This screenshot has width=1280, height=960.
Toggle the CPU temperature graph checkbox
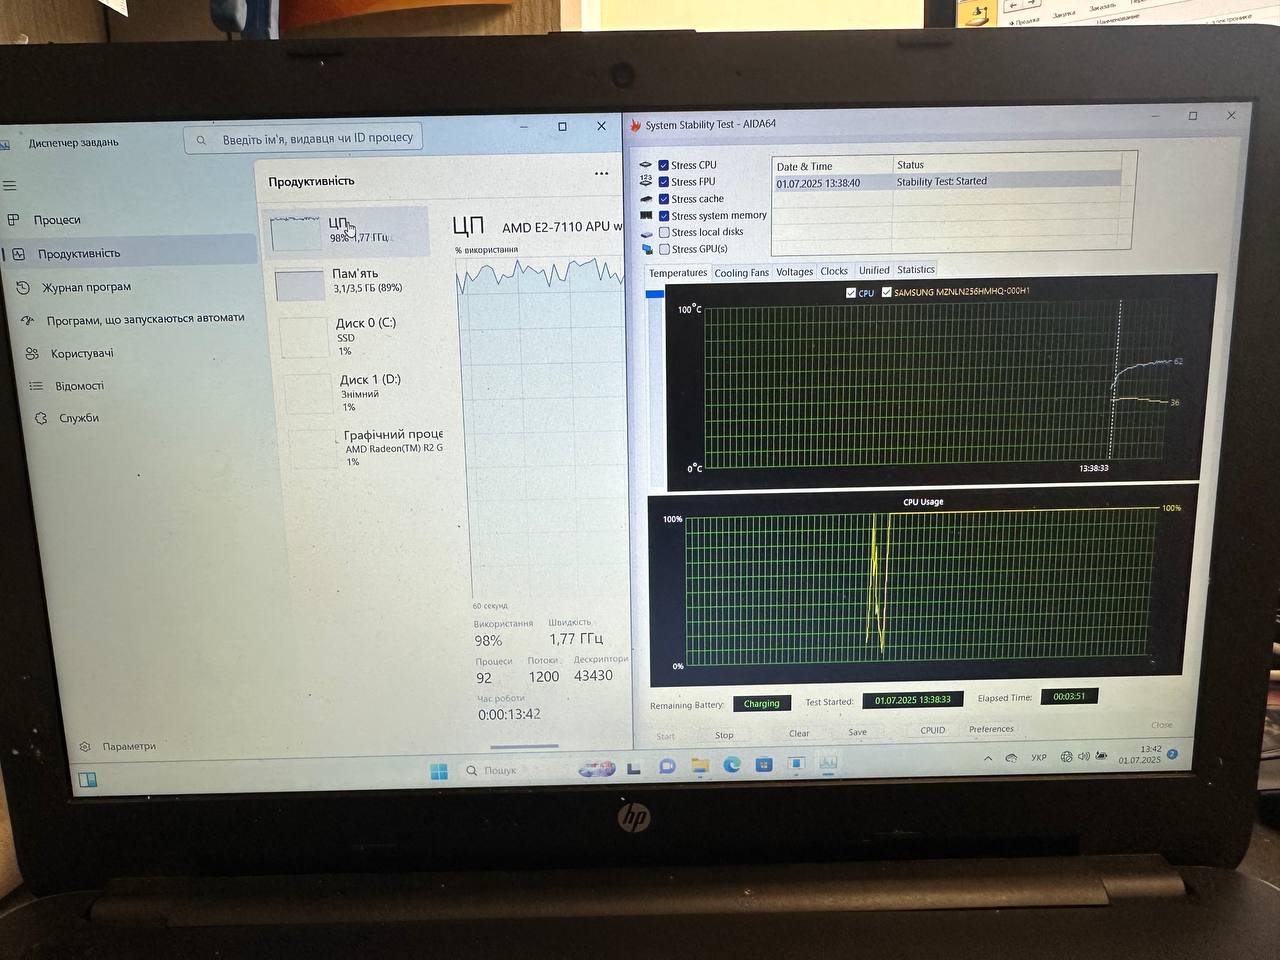click(x=851, y=293)
